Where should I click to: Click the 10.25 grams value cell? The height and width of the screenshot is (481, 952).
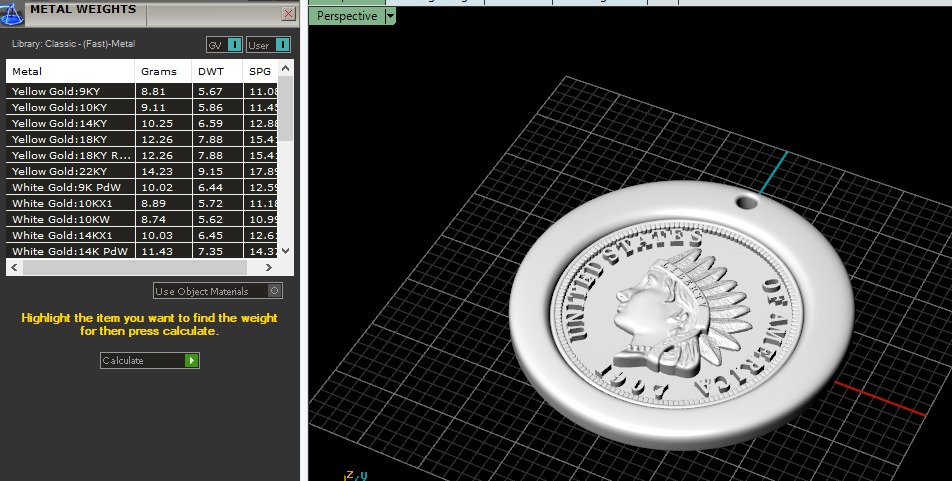[x=163, y=123]
